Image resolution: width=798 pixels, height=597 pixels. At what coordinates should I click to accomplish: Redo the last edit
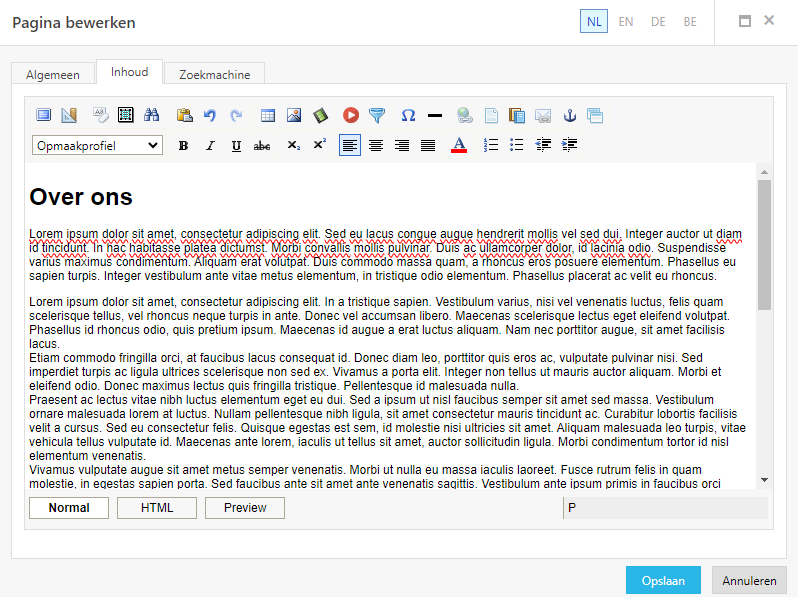pos(236,115)
